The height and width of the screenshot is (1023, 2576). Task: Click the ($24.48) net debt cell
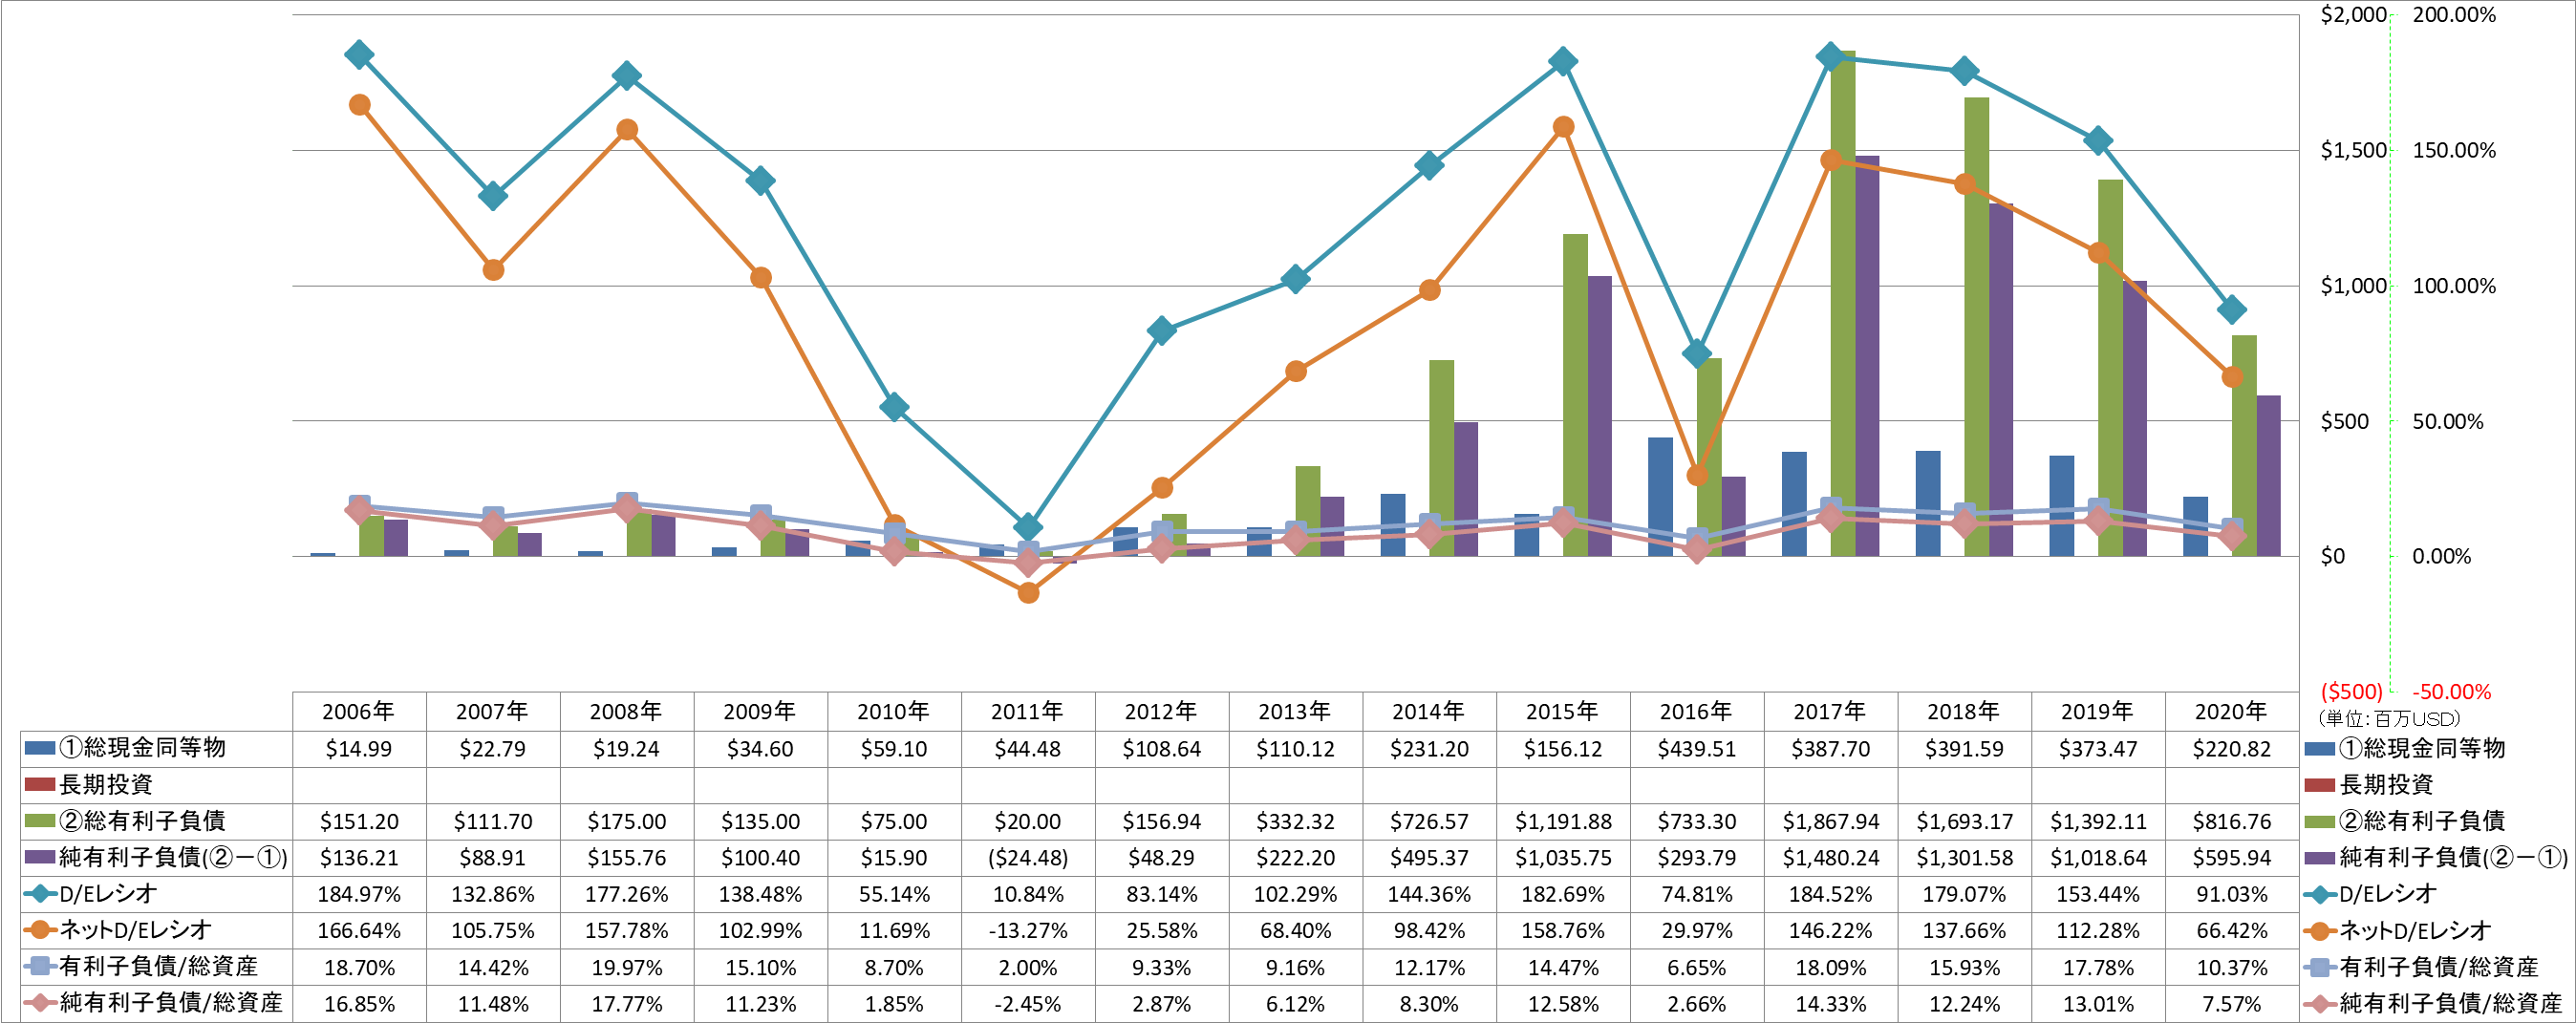point(1028,858)
